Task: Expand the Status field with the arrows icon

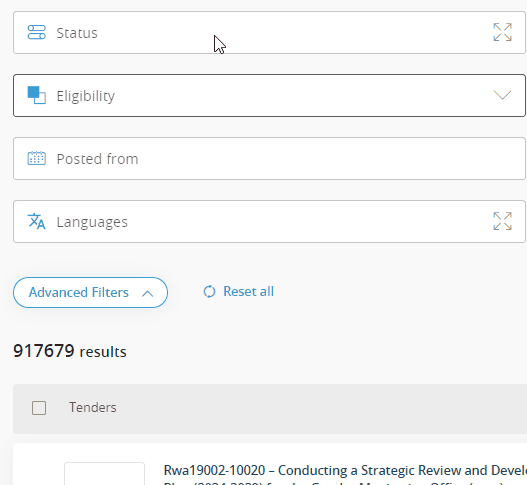Action: click(x=502, y=32)
